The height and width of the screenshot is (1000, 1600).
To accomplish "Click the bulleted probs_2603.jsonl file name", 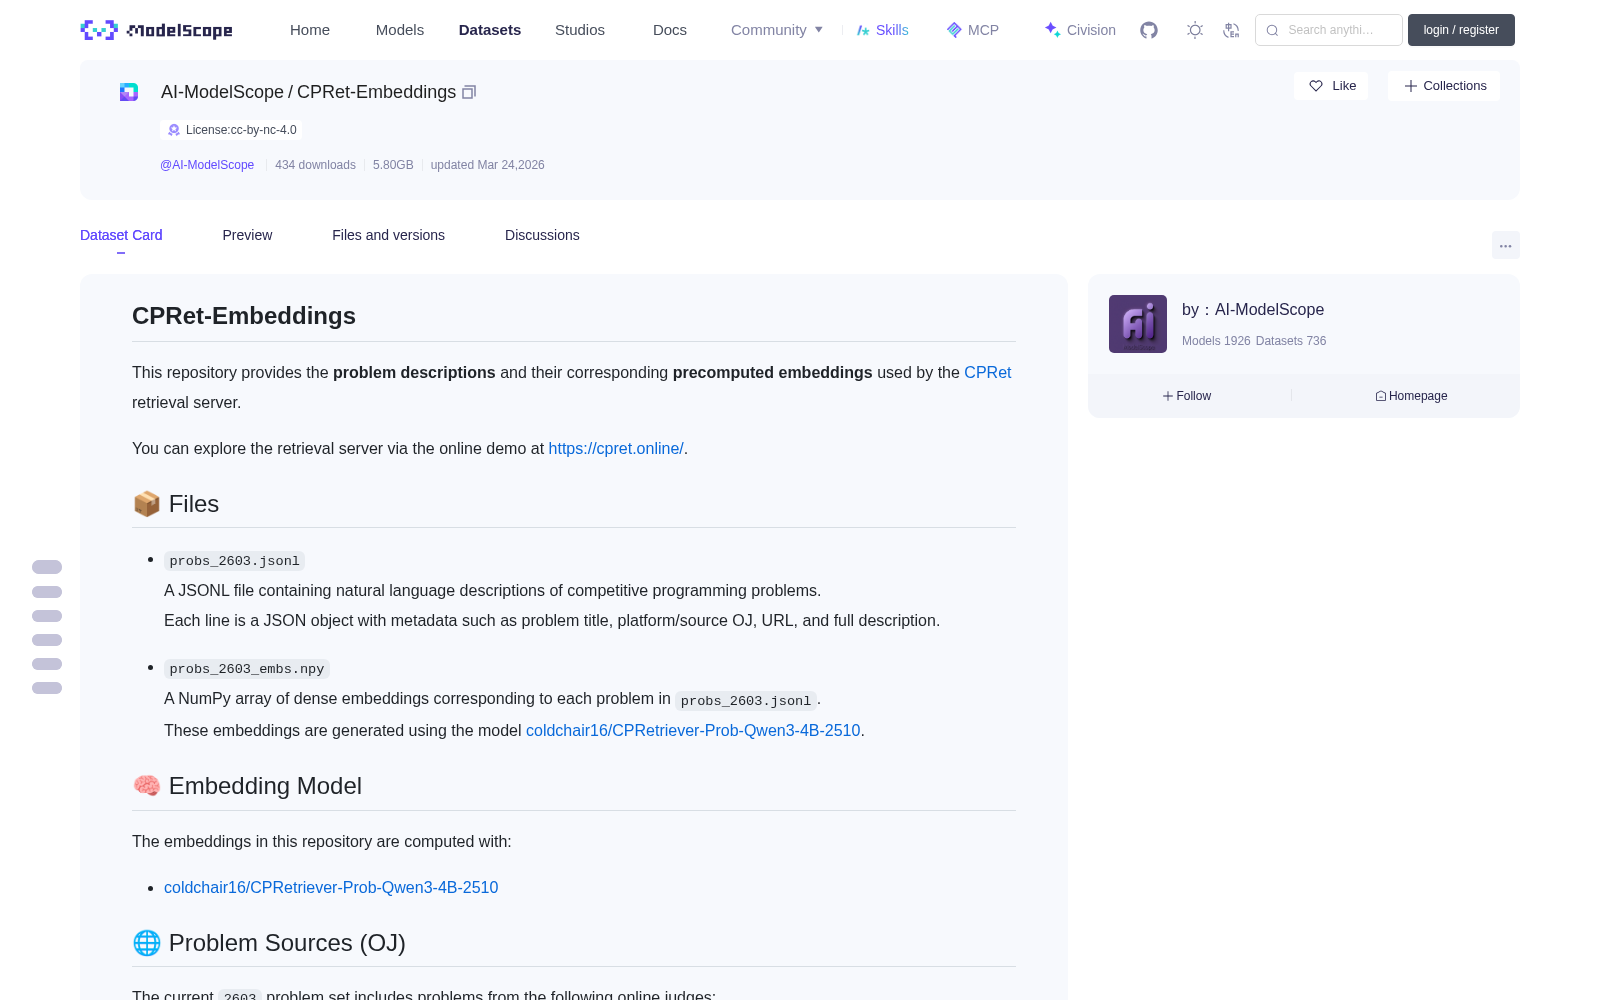I will coord(234,561).
